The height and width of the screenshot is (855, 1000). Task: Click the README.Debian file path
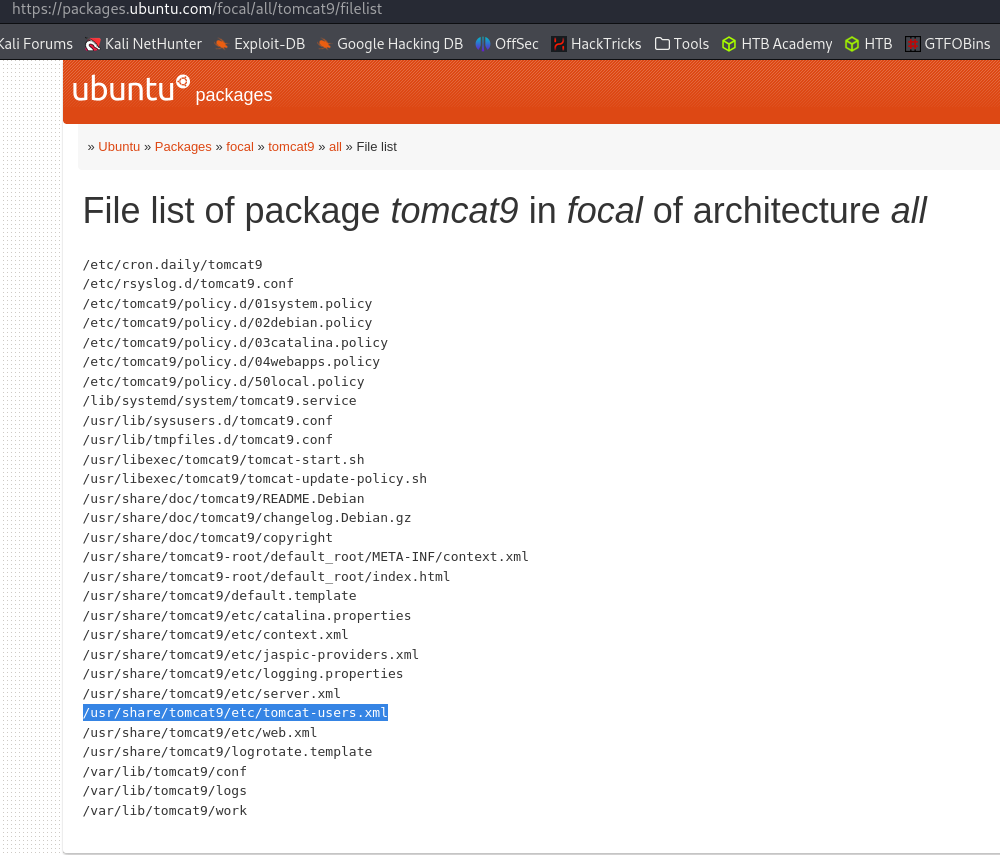(224, 498)
